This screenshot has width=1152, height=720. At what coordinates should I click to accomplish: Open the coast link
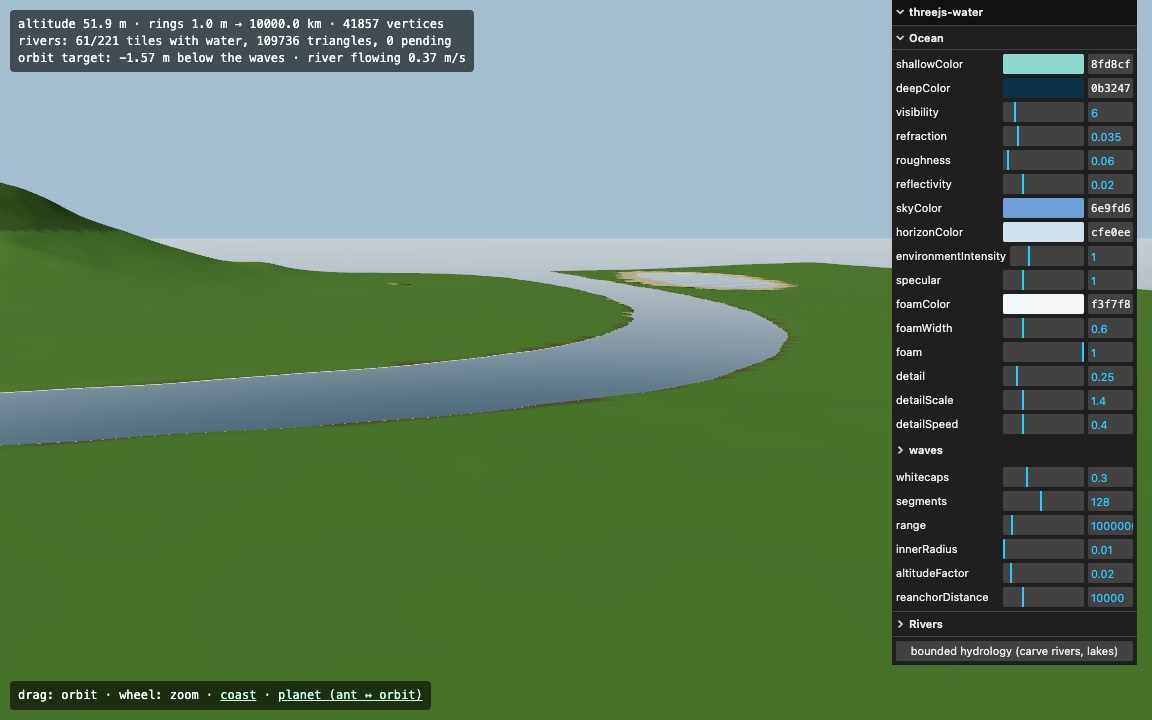pos(238,695)
